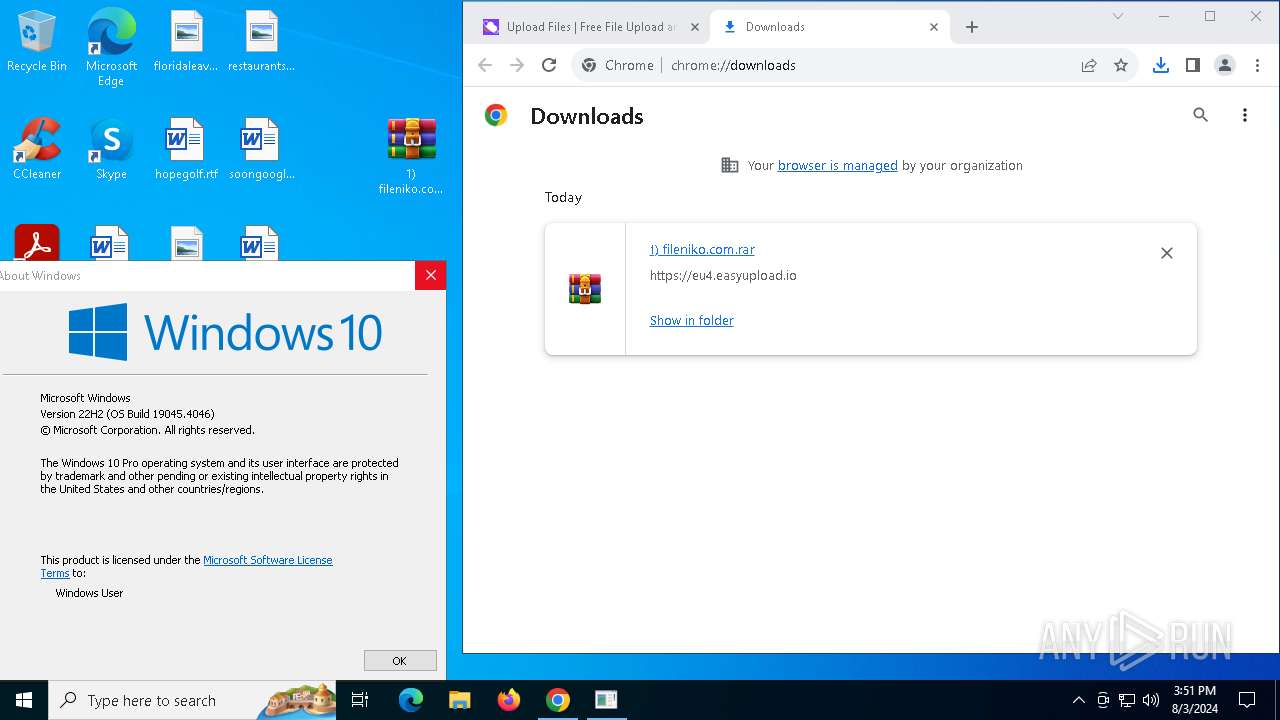Switch to Chrome in taskbar
Viewport: 1280px width, 720px height.
(558, 700)
